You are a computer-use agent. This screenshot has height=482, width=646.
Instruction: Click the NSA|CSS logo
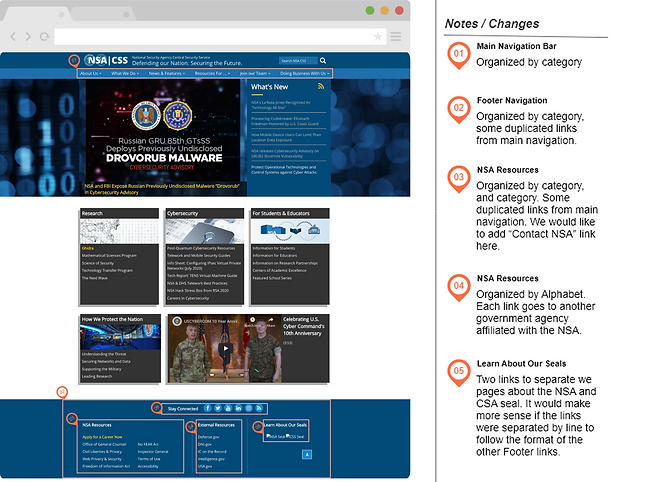click(x=106, y=61)
